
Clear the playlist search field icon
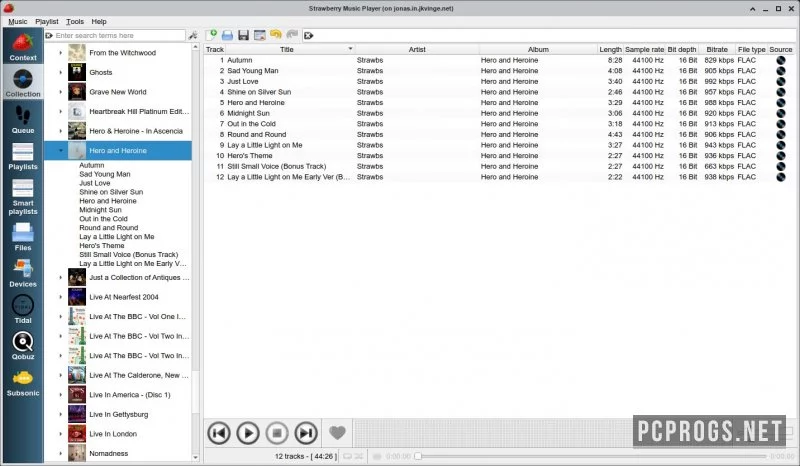click(x=308, y=35)
